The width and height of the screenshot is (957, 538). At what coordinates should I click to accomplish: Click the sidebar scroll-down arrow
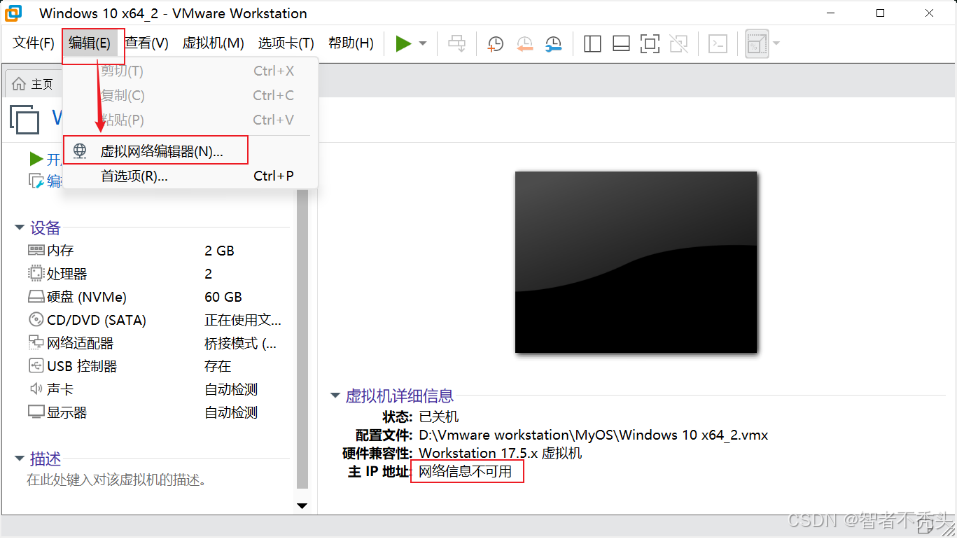[x=302, y=506]
